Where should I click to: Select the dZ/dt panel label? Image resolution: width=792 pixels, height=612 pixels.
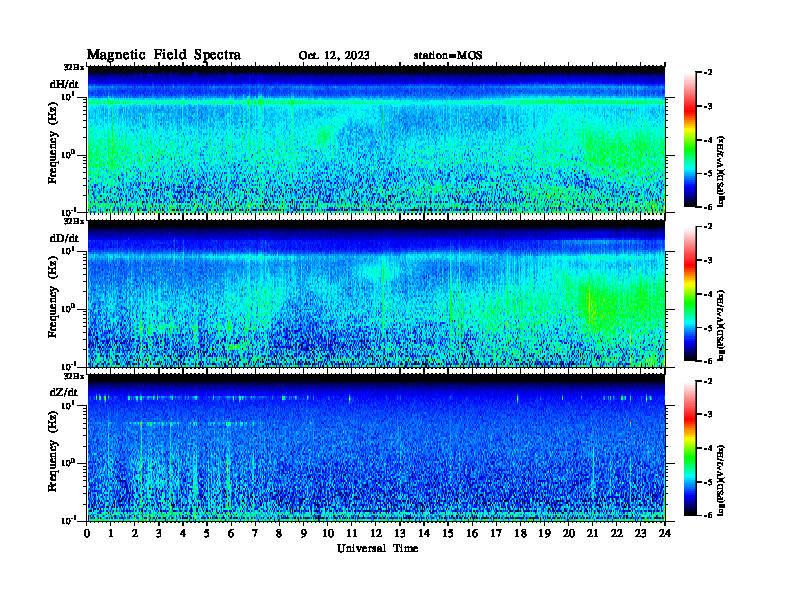(64, 392)
